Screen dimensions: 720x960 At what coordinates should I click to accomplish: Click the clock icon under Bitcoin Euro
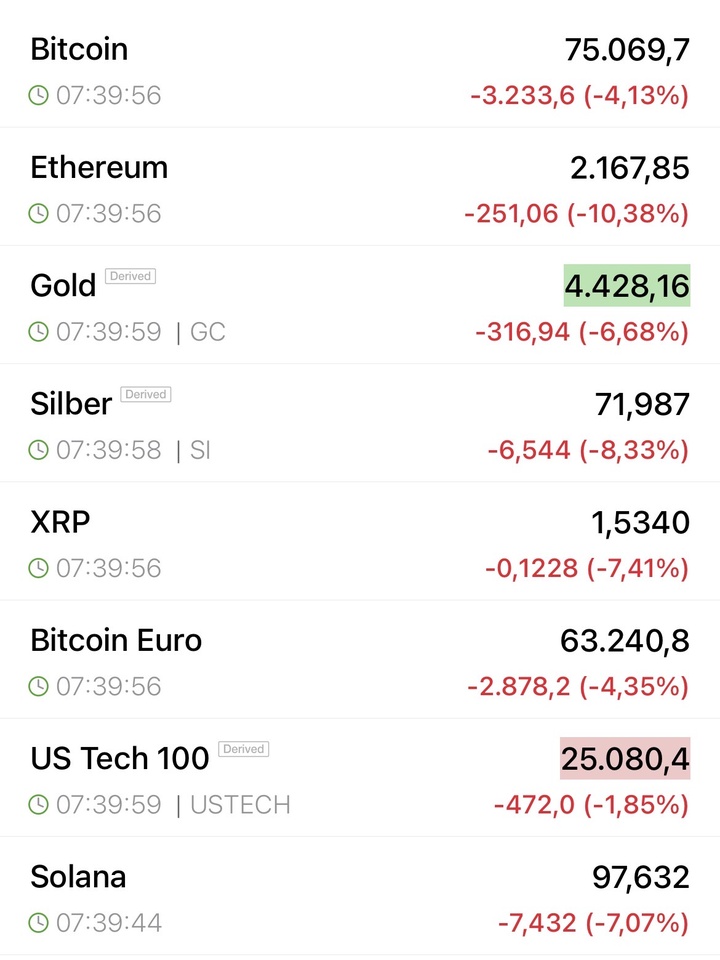click(x=38, y=686)
